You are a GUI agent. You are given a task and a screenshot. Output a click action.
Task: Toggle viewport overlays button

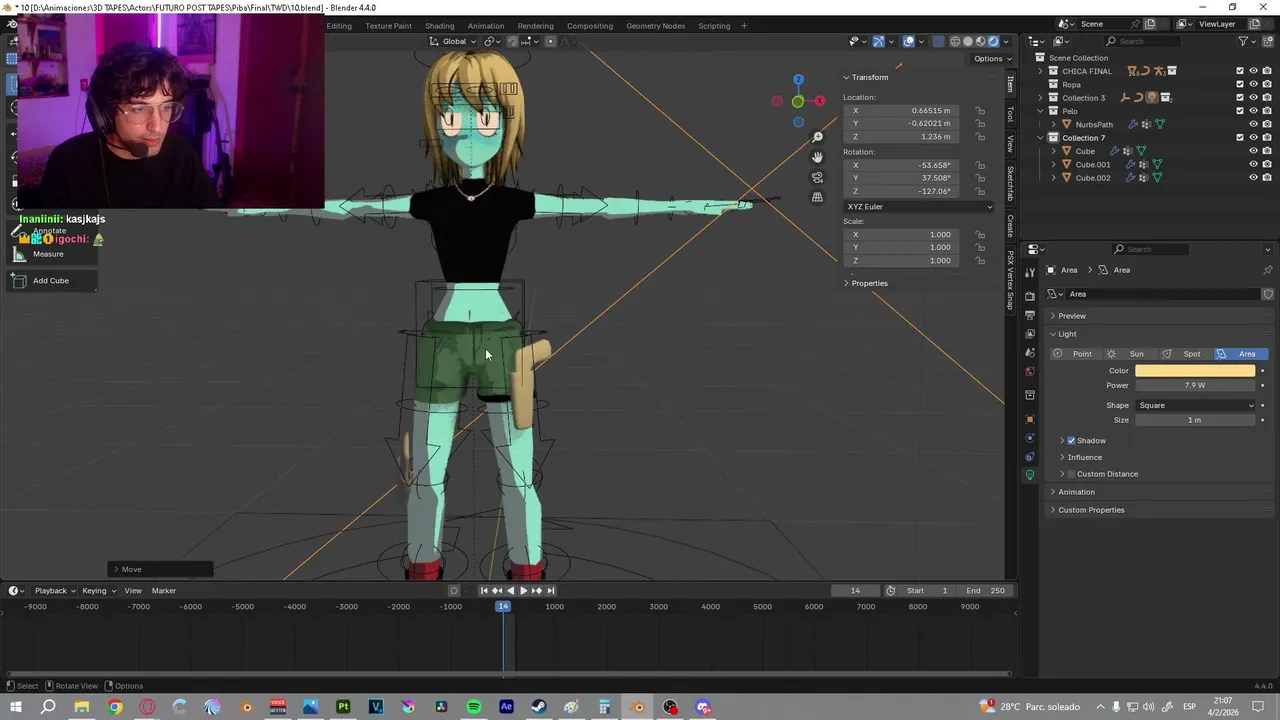(x=908, y=41)
